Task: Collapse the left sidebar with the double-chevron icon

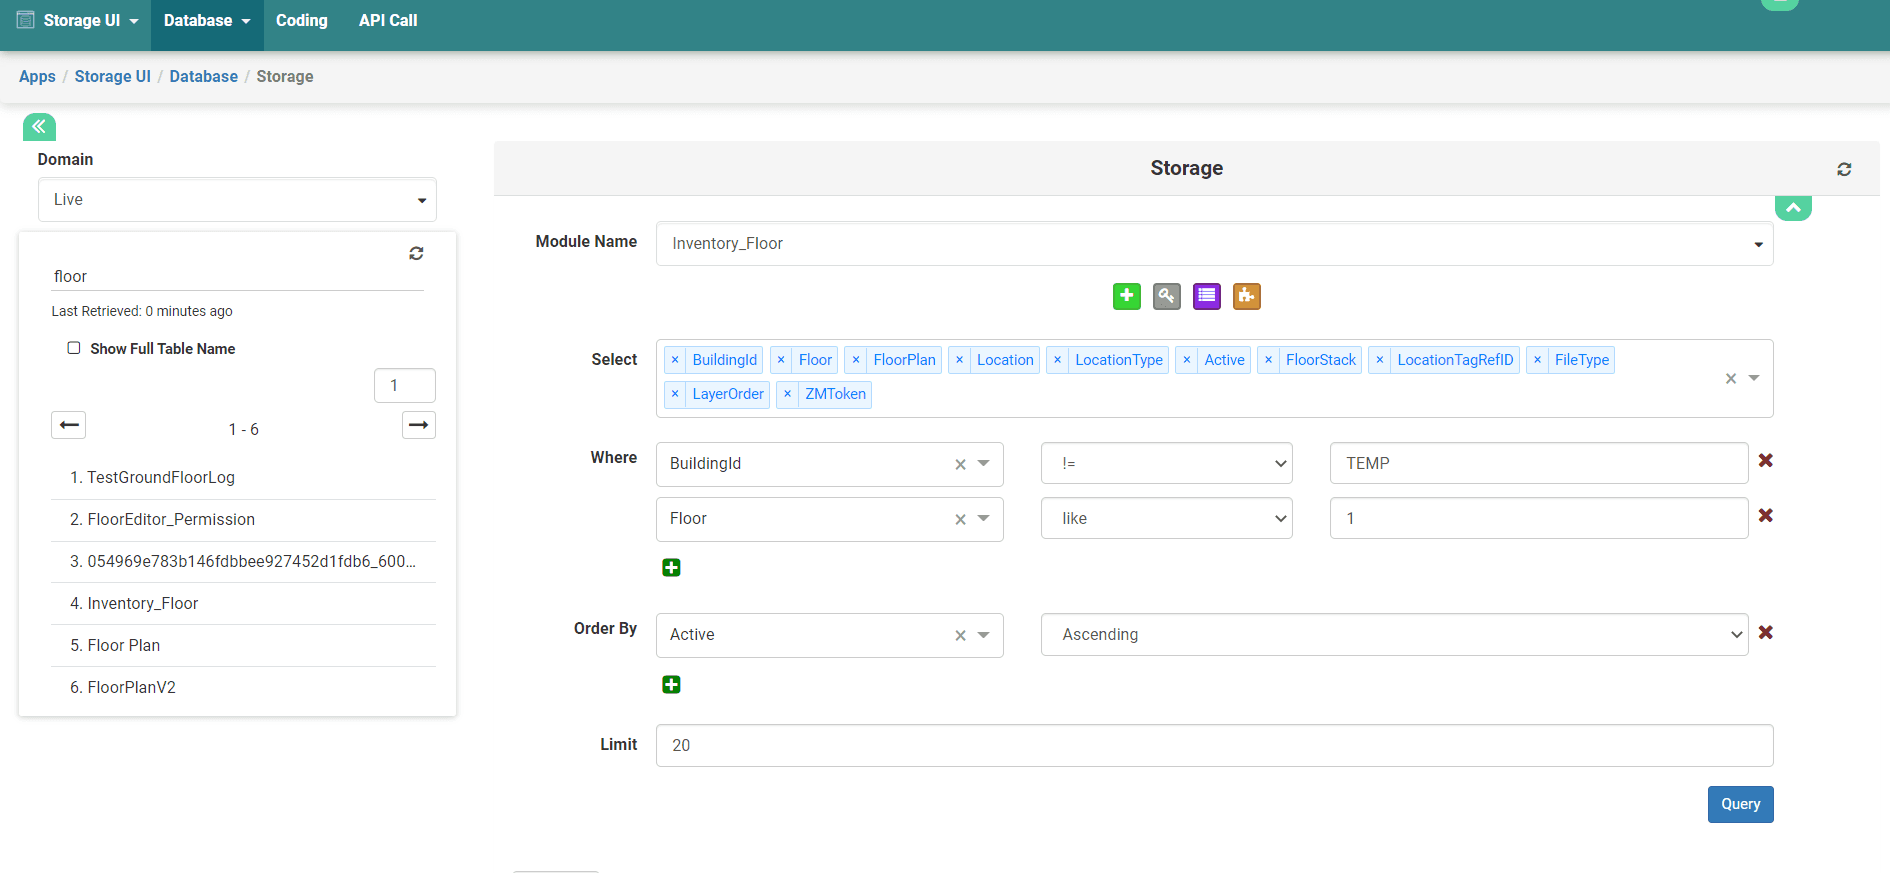Action: 39,126
